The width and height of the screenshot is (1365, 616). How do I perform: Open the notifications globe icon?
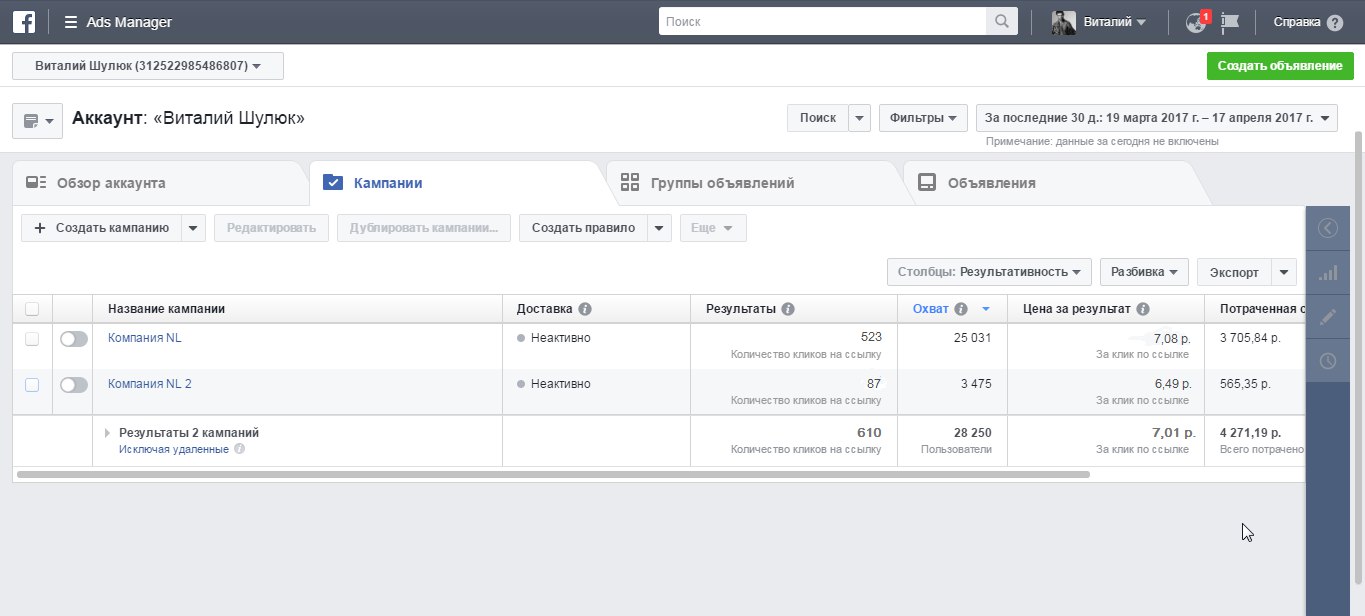(x=1196, y=21)
